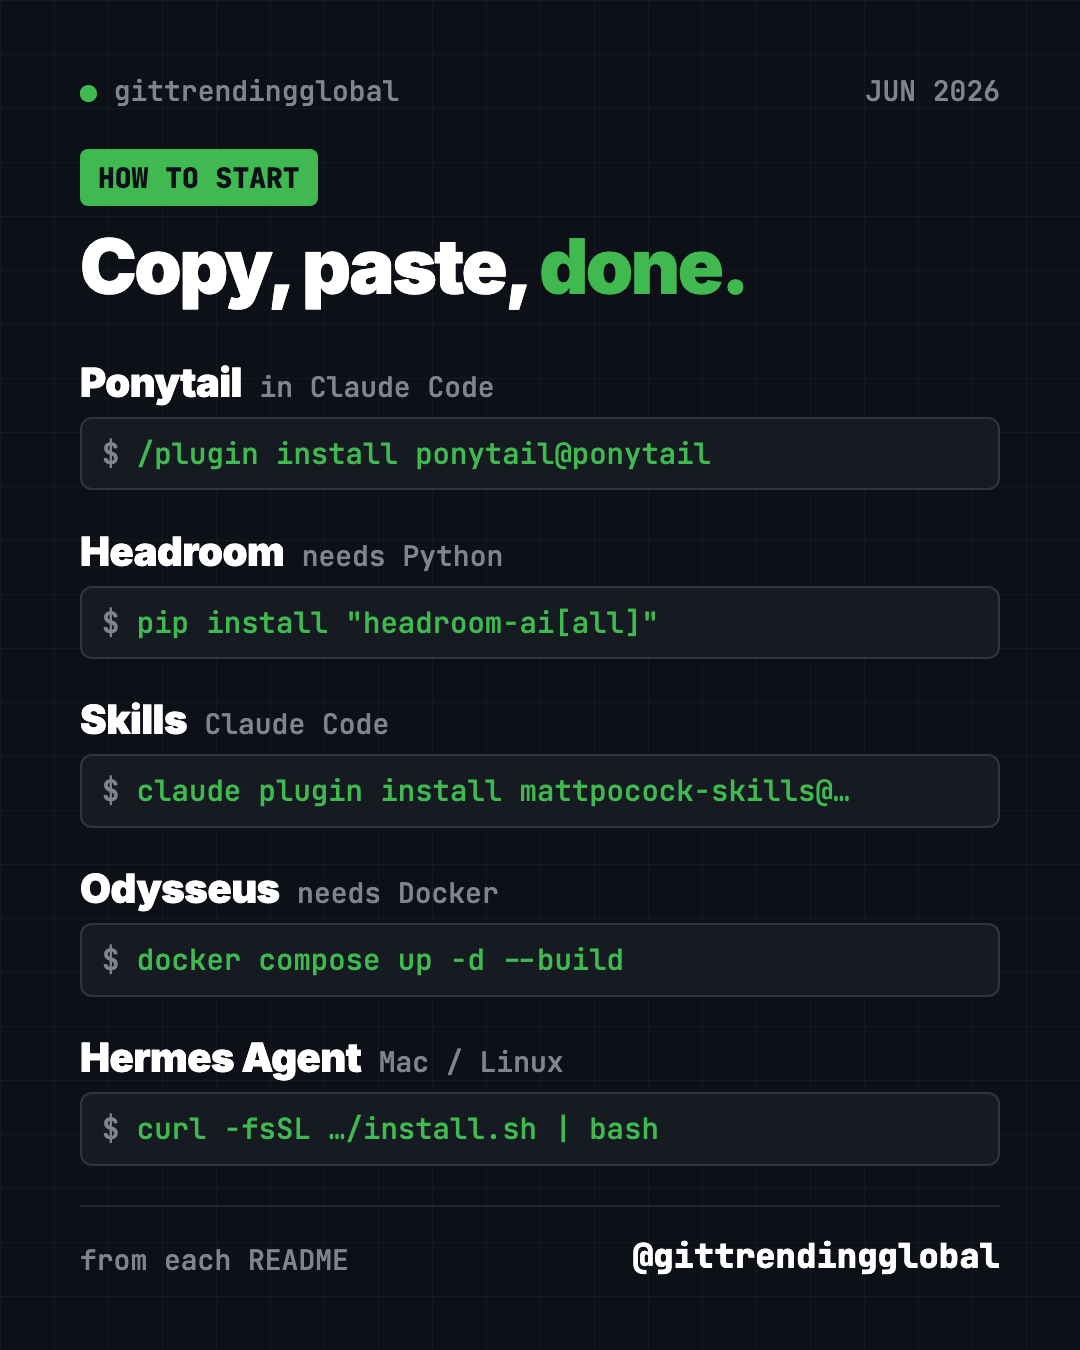
Task: Click the Hermes Agent heading
Action: click(x=221, y=1058)
